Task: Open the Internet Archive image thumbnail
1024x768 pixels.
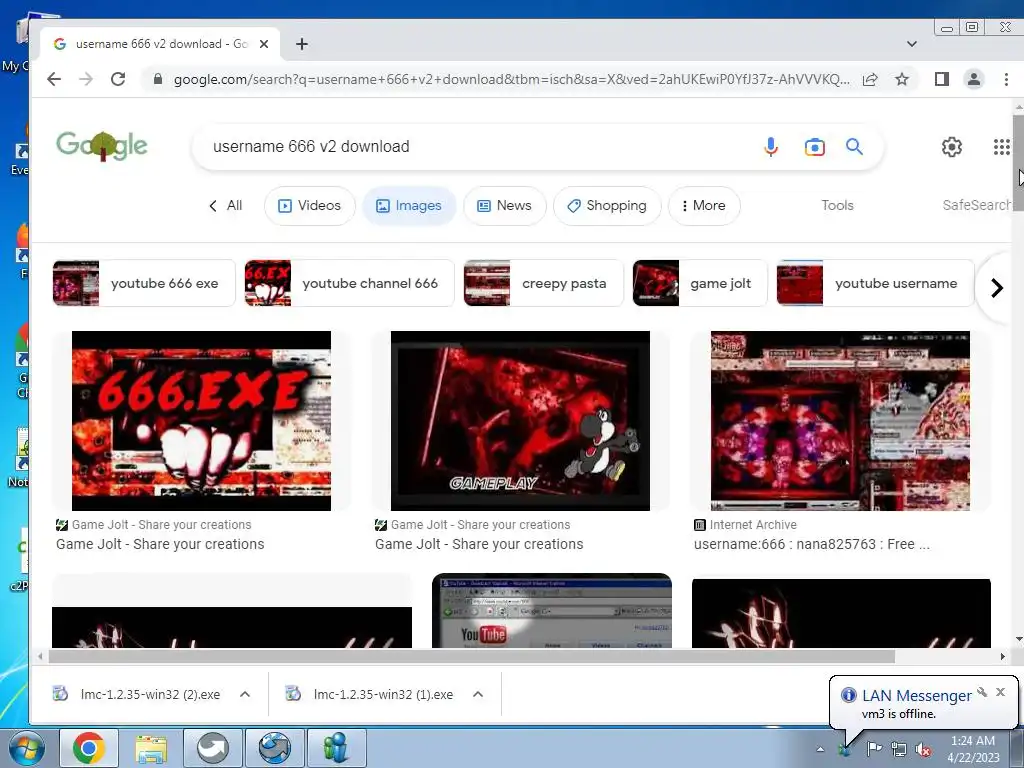Action: [840, 421]
